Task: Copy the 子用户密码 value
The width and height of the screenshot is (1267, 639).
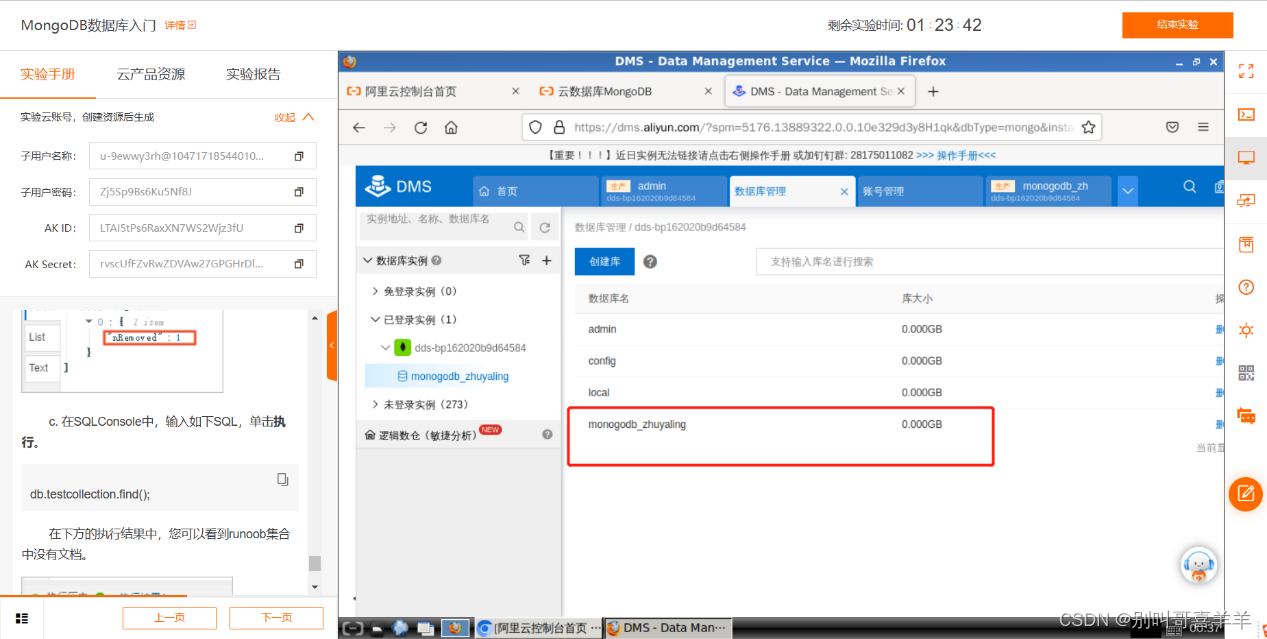Action: (x=298, y=192)
